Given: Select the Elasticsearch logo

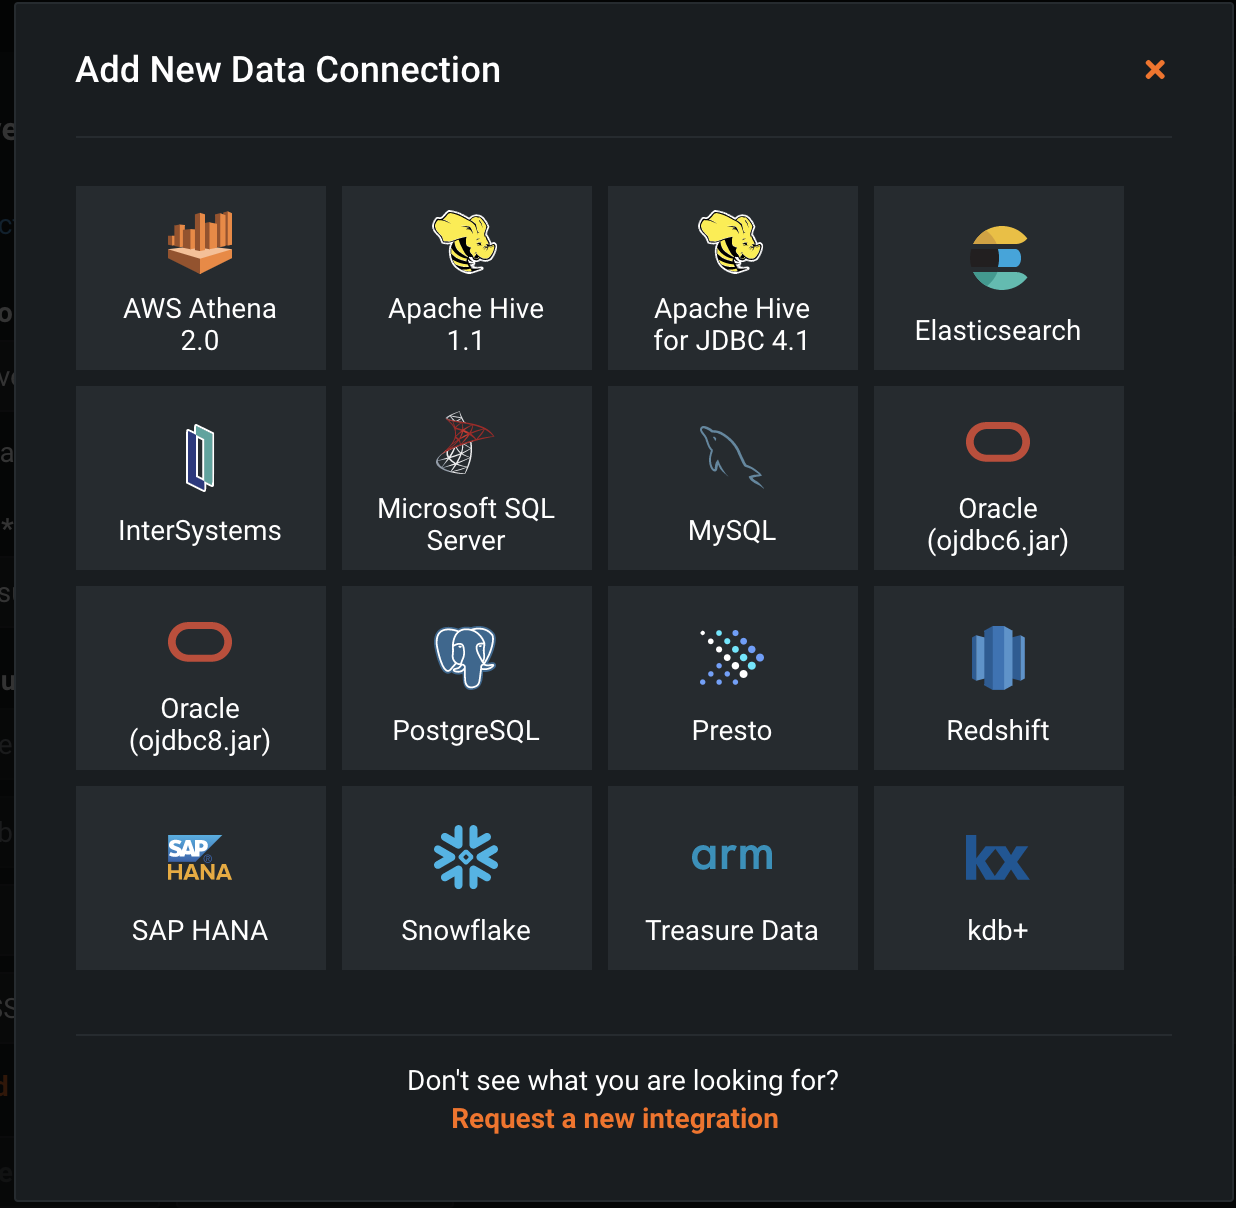Looking at the screenshot, I should [997, 258].
